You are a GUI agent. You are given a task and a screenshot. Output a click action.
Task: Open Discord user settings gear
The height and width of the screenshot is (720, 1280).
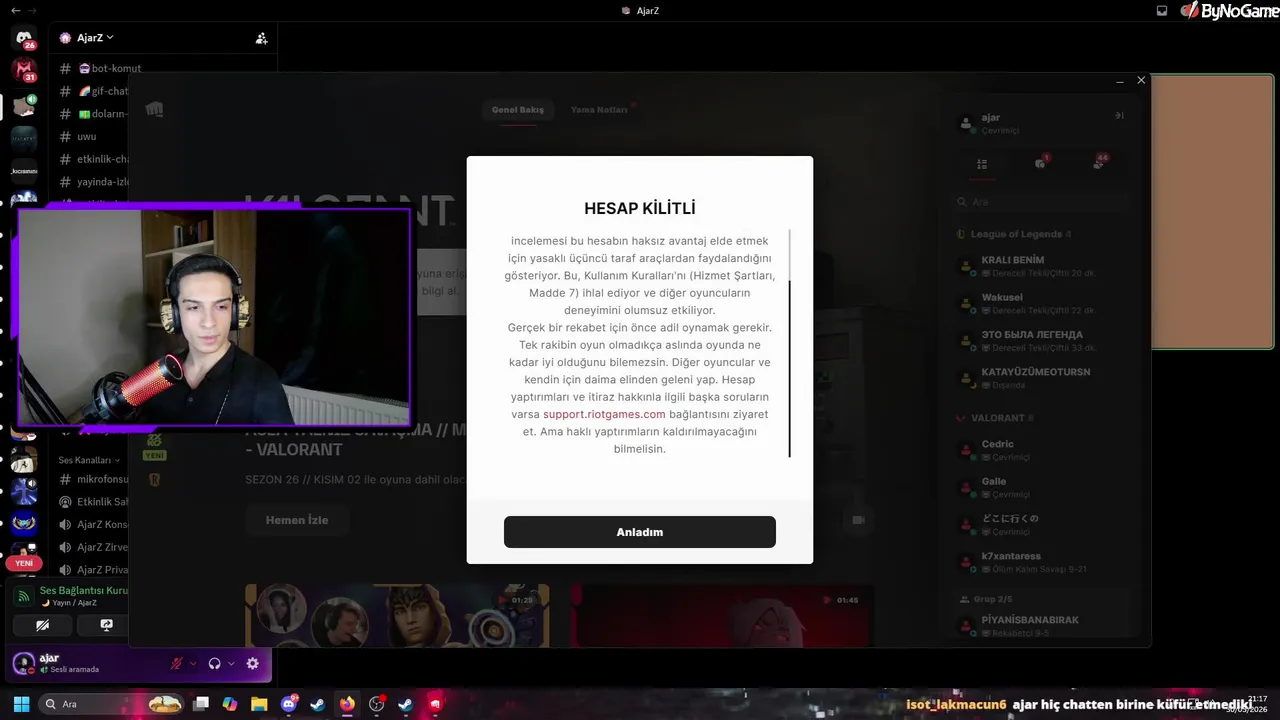click(252, 663)
